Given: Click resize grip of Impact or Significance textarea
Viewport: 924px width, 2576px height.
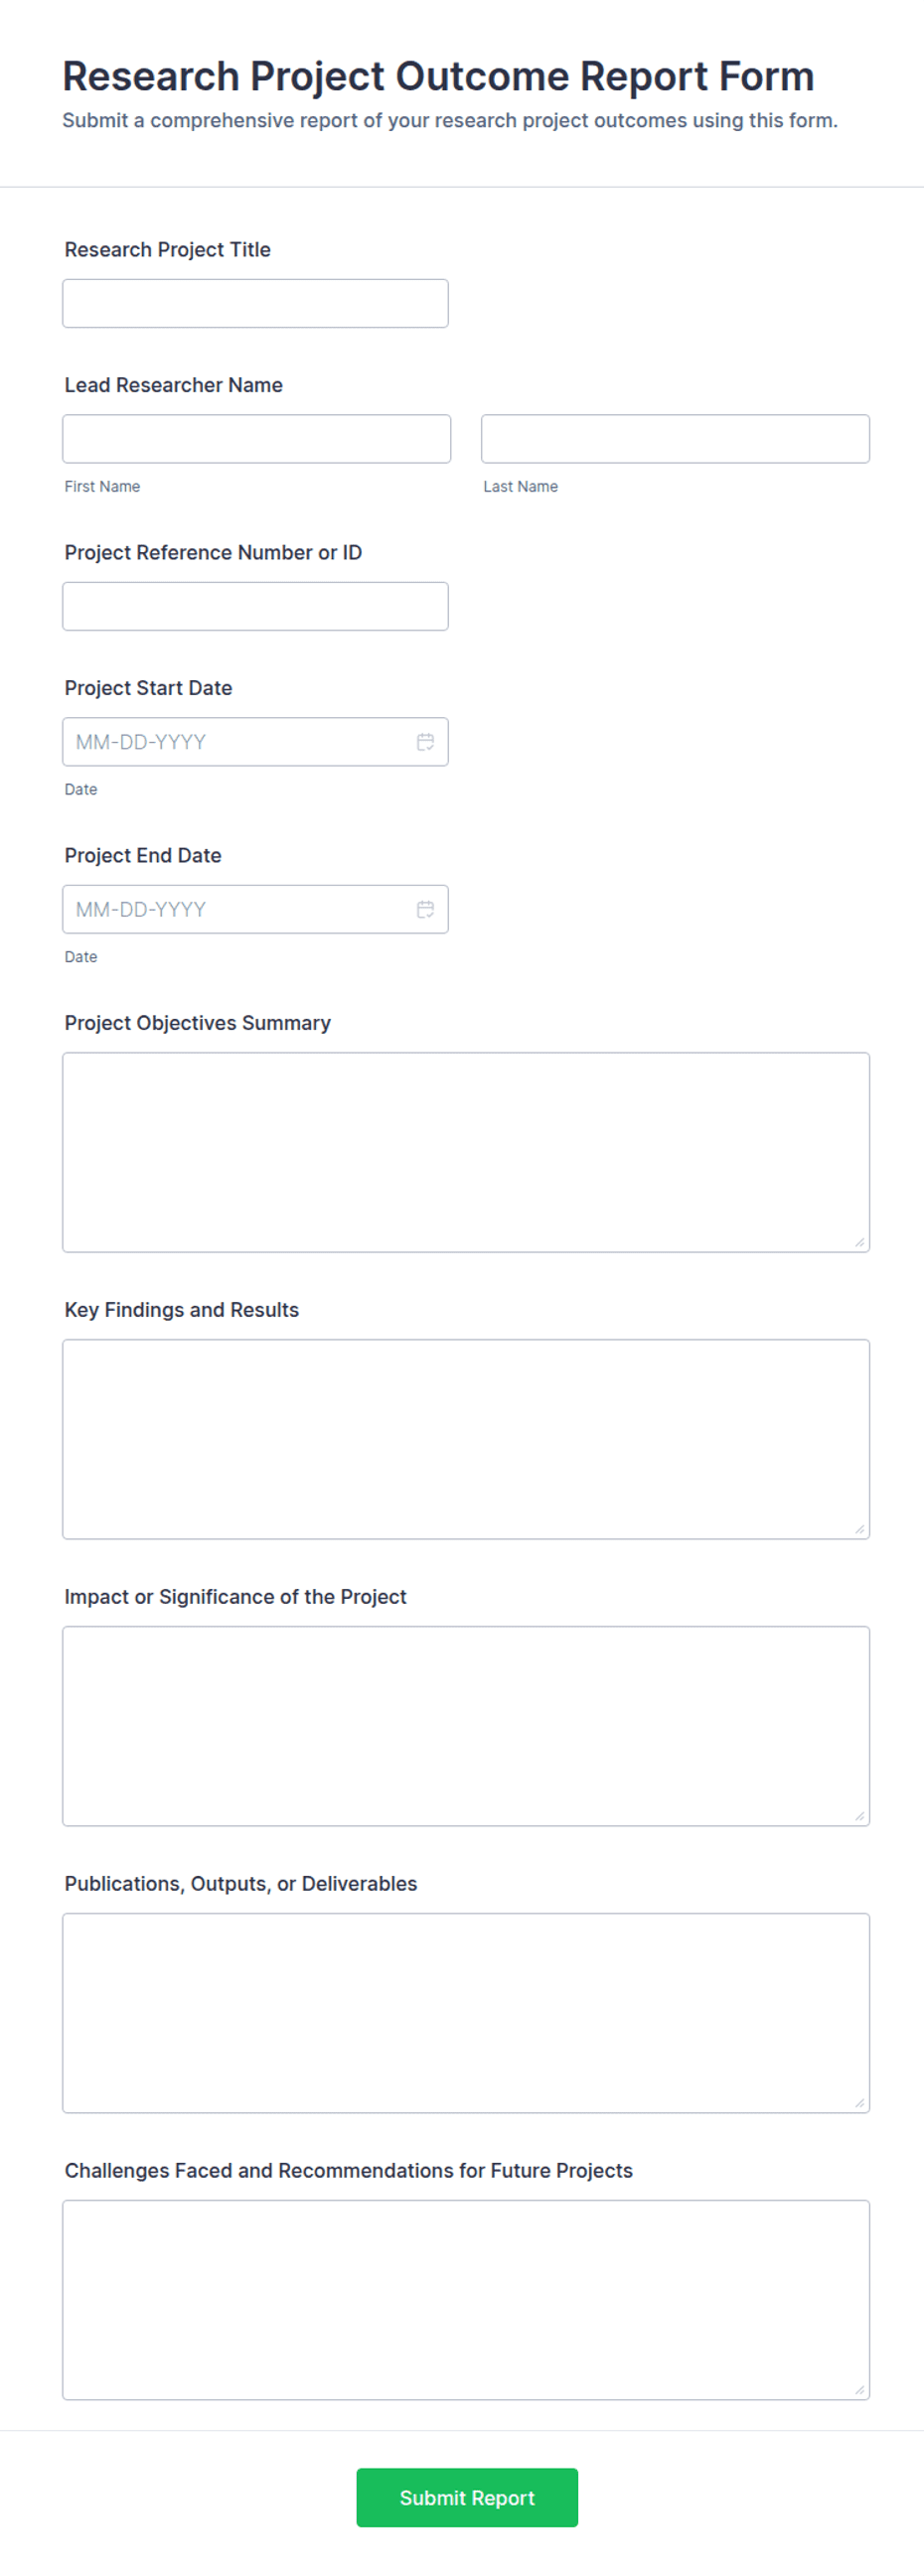Looking at the screenshot, I should click(x=859, y=1816).
